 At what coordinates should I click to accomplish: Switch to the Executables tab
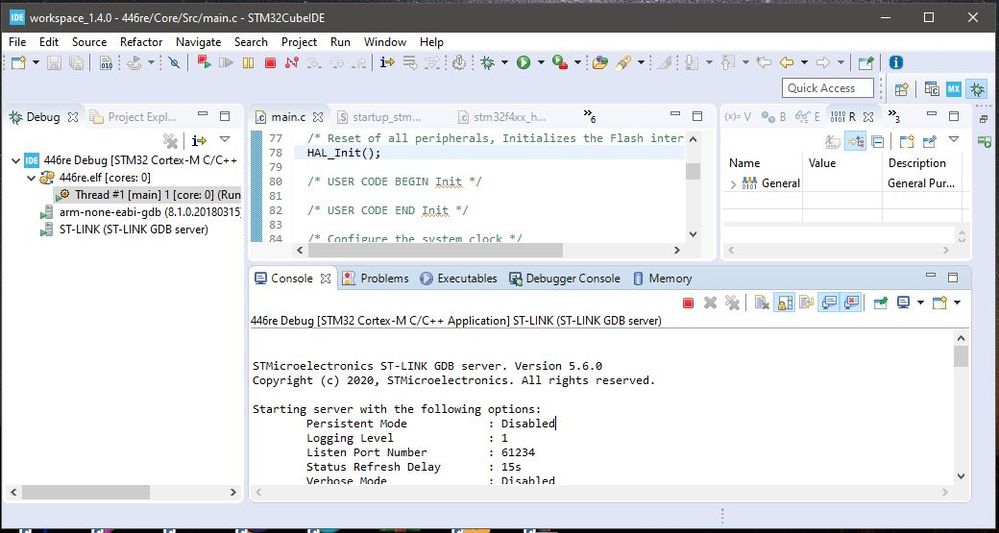point(458,278)
